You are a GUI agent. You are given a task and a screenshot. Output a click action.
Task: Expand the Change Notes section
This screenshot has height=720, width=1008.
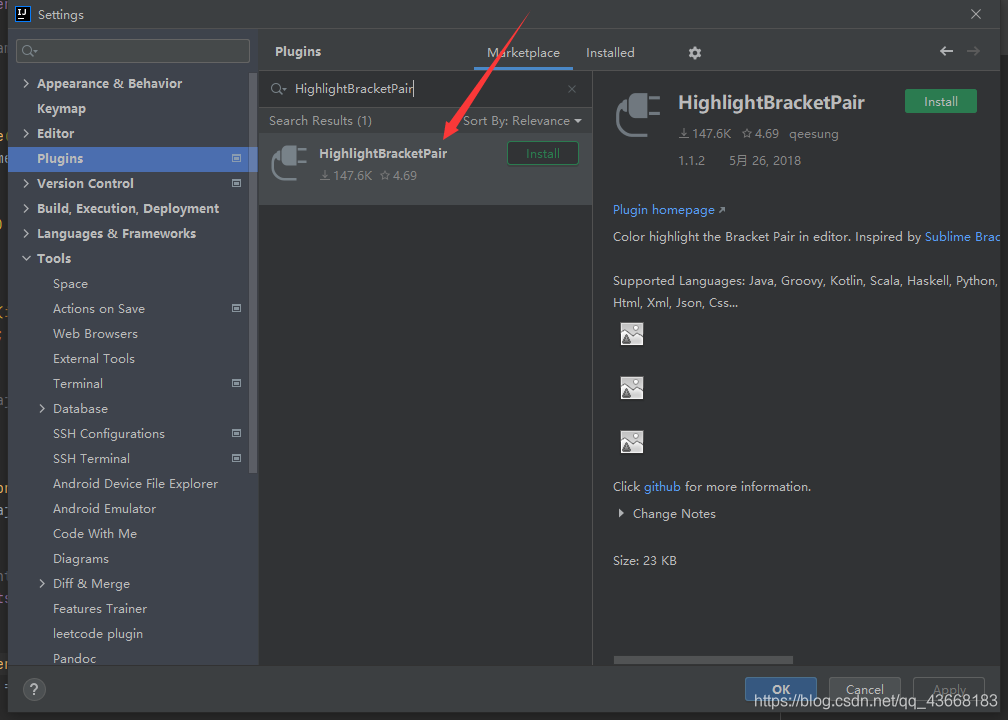pyautogui.click(x=621, y=514)
